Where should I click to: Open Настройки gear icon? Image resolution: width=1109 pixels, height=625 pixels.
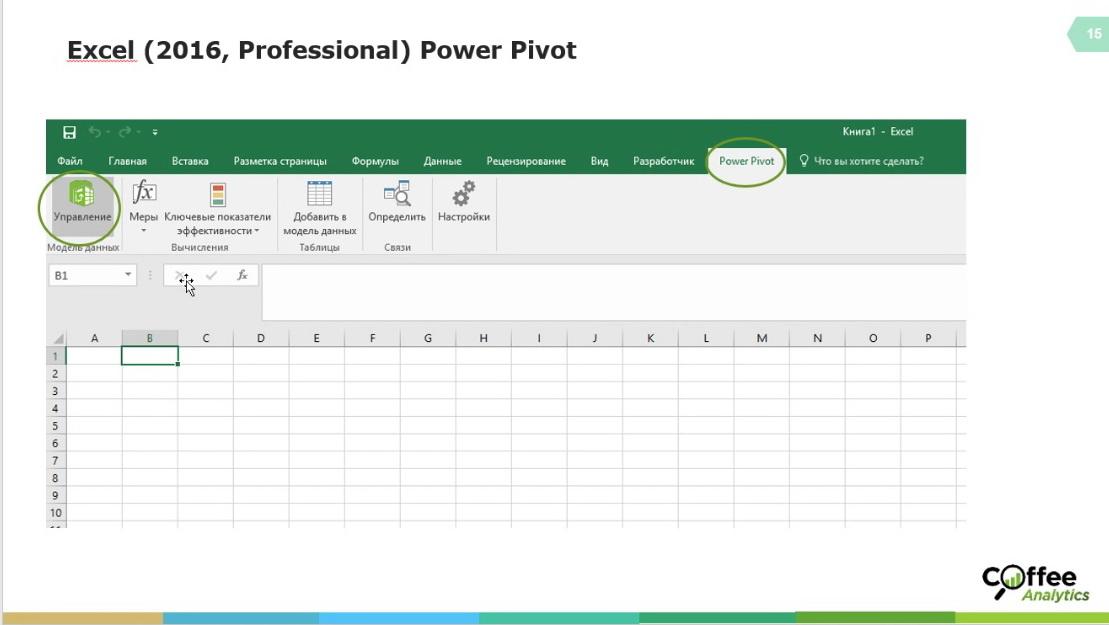464,194
